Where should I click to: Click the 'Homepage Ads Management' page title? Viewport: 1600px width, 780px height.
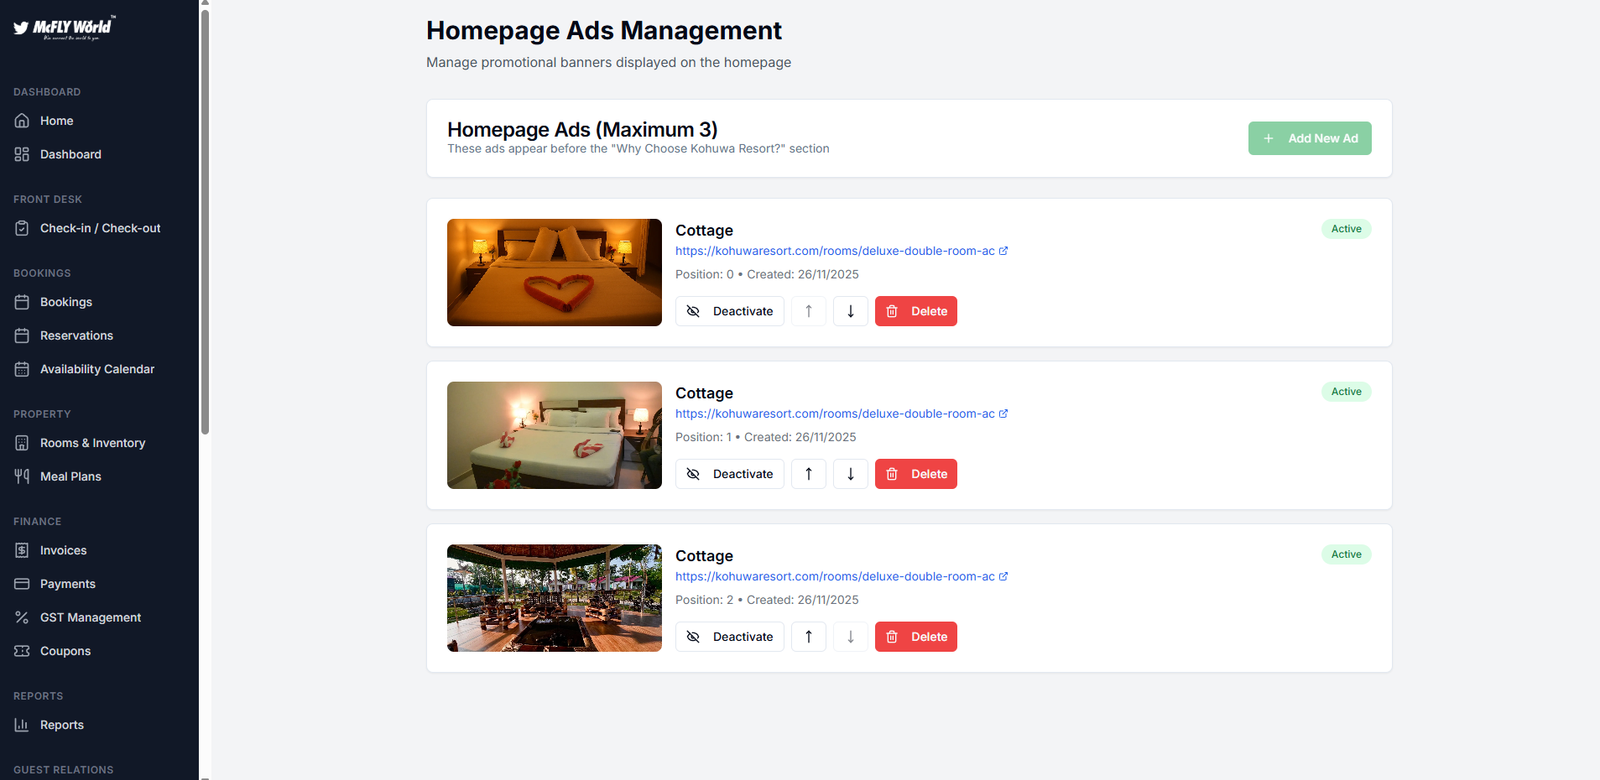click(x=604, y=31)
